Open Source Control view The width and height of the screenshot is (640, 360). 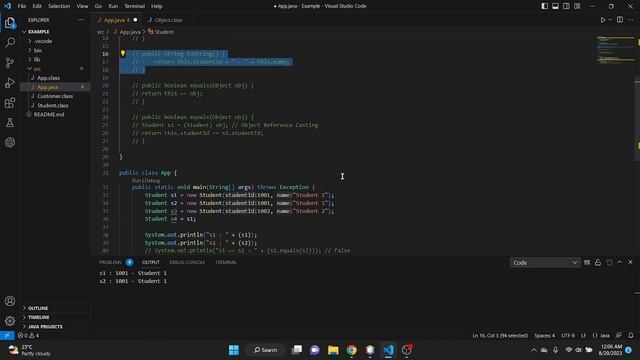pyautogui.click(x=10, y=62)
